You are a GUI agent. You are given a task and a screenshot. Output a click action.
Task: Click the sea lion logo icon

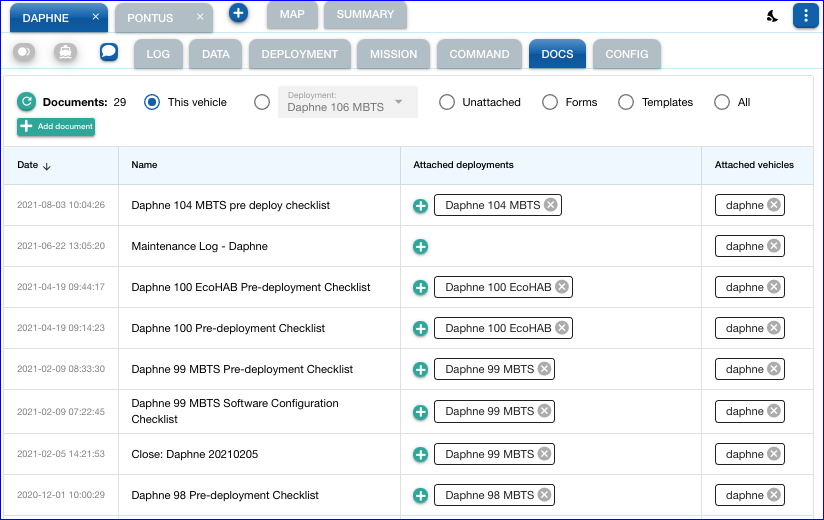772,16
